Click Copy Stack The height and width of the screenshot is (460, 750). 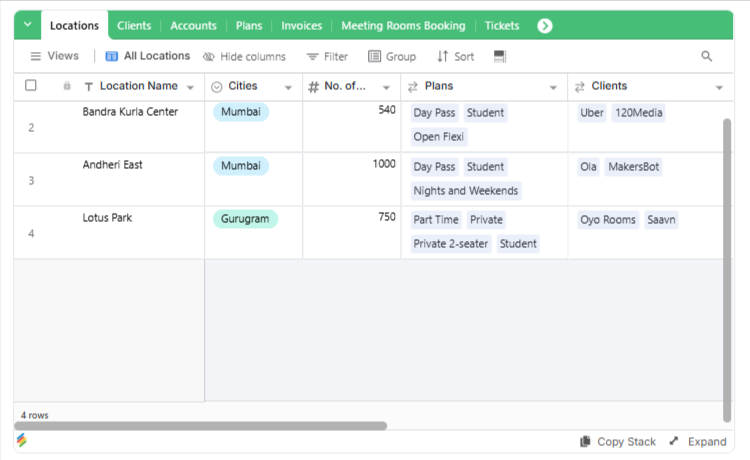coord(618,442)
